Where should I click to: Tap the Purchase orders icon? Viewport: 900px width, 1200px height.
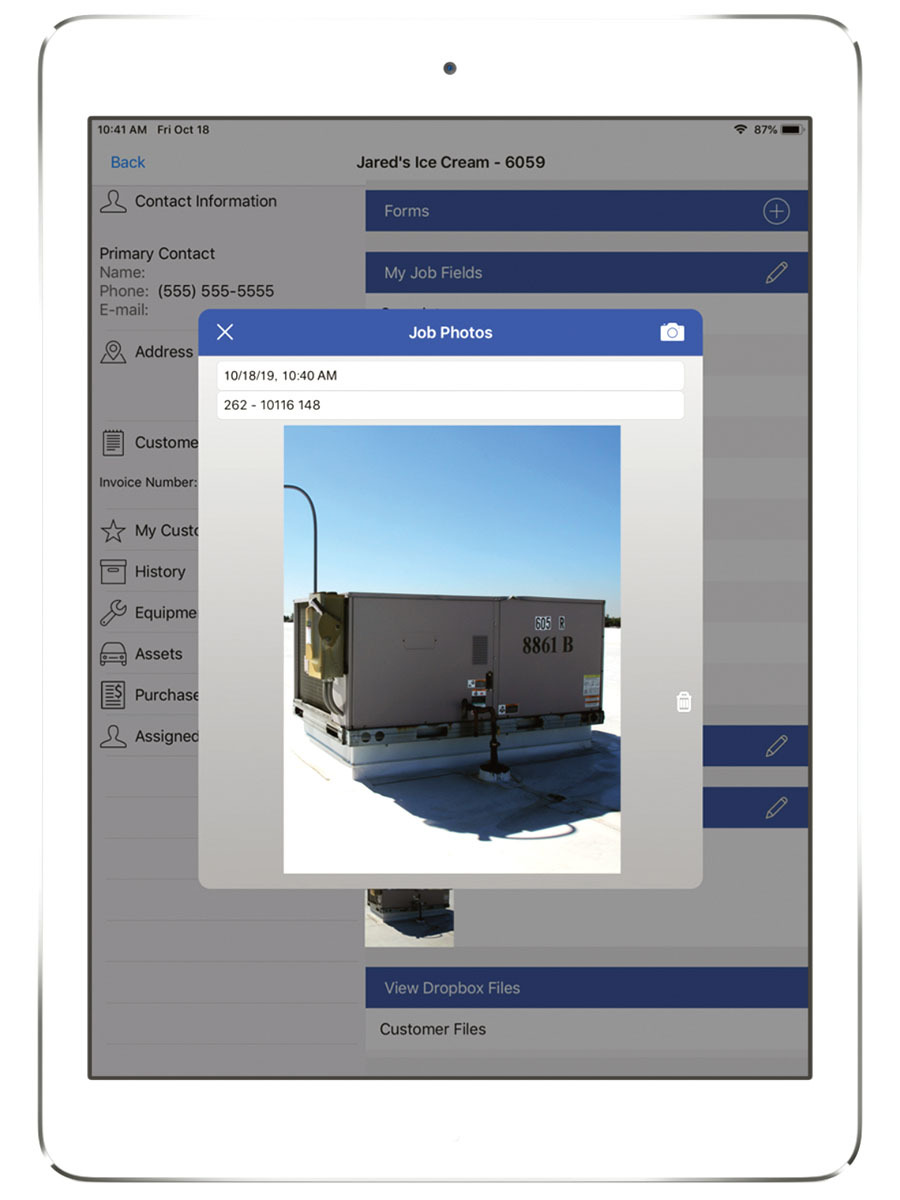coord(113,695)
